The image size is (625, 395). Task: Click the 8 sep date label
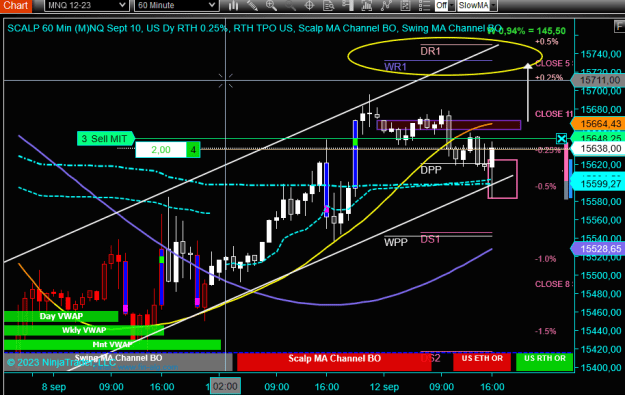pos(54,387)
